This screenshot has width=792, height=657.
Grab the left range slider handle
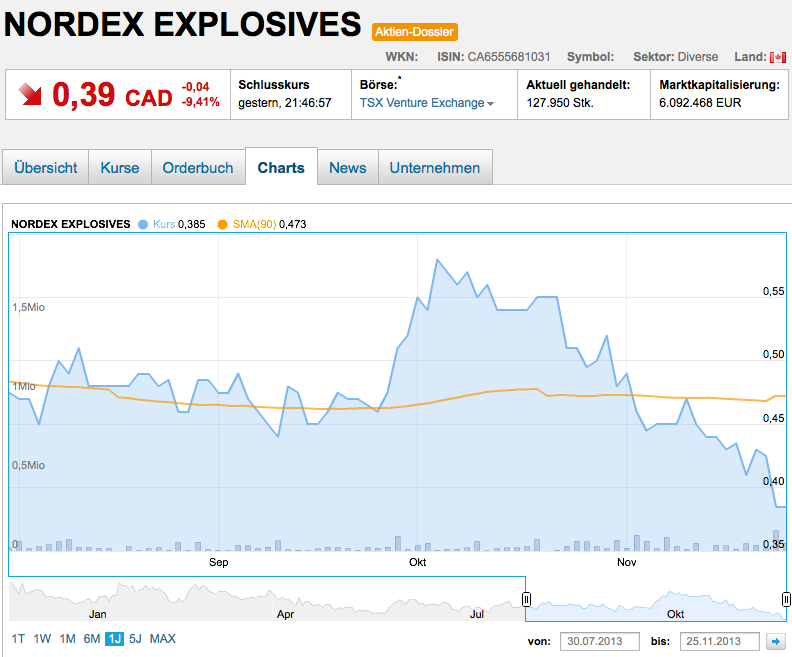click(x=526, y=599)
